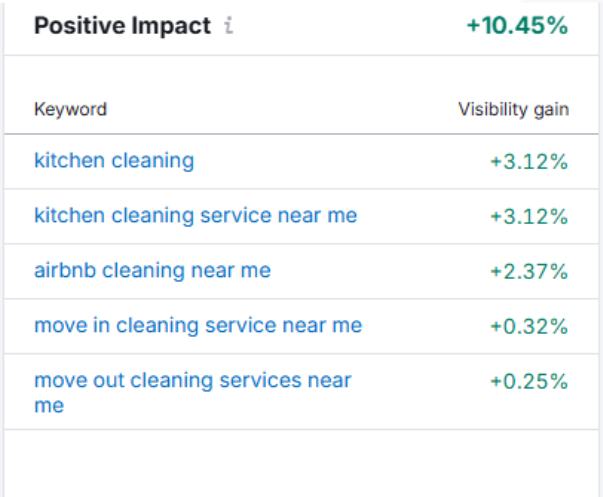Follow the 'airbnb cleaning near me' link
Screen dimensions: 603x497
pos(152,270)
